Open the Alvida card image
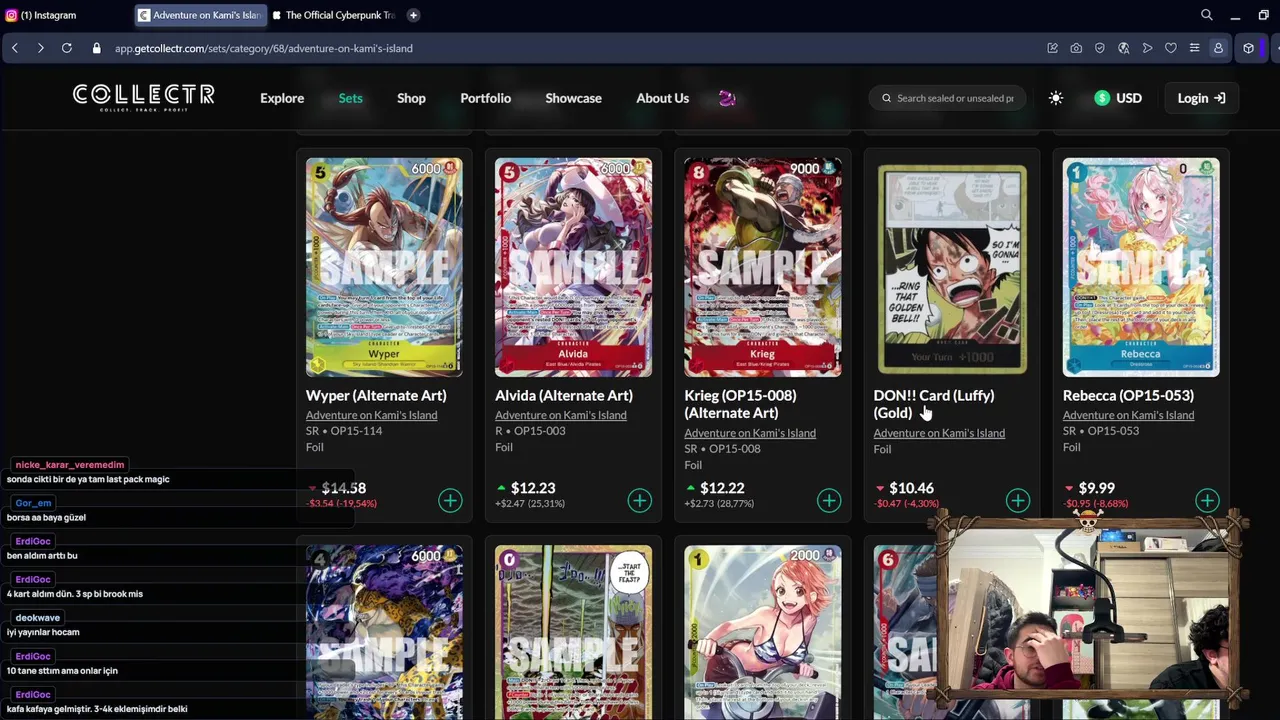Image resolution: width=1280 pixels, height=720 pixels. click(x=573, y=267)
